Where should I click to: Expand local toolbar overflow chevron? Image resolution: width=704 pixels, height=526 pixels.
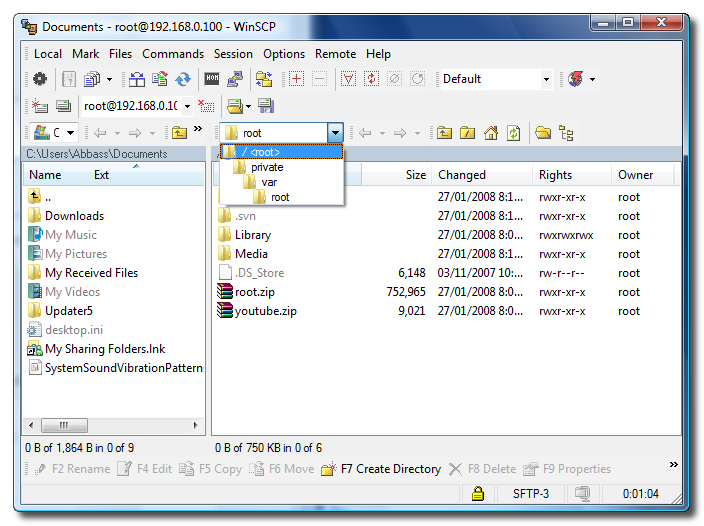pos(198,129)
